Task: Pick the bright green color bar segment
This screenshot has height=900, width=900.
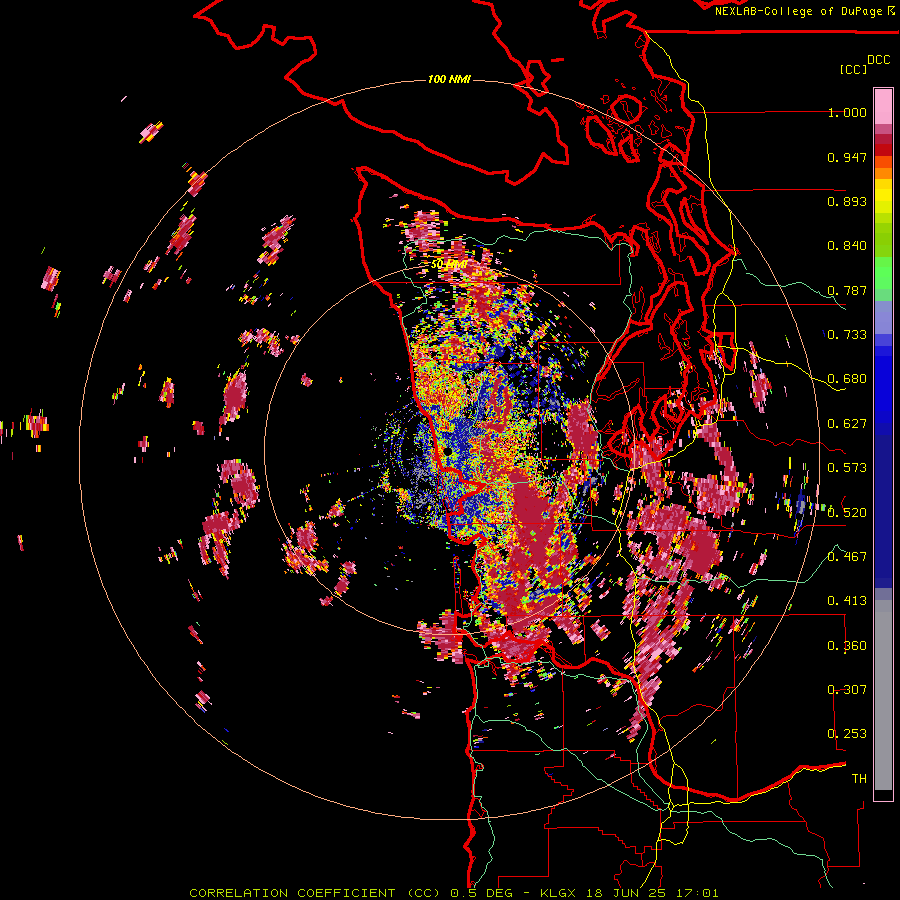Action: (x=883, y=273)
